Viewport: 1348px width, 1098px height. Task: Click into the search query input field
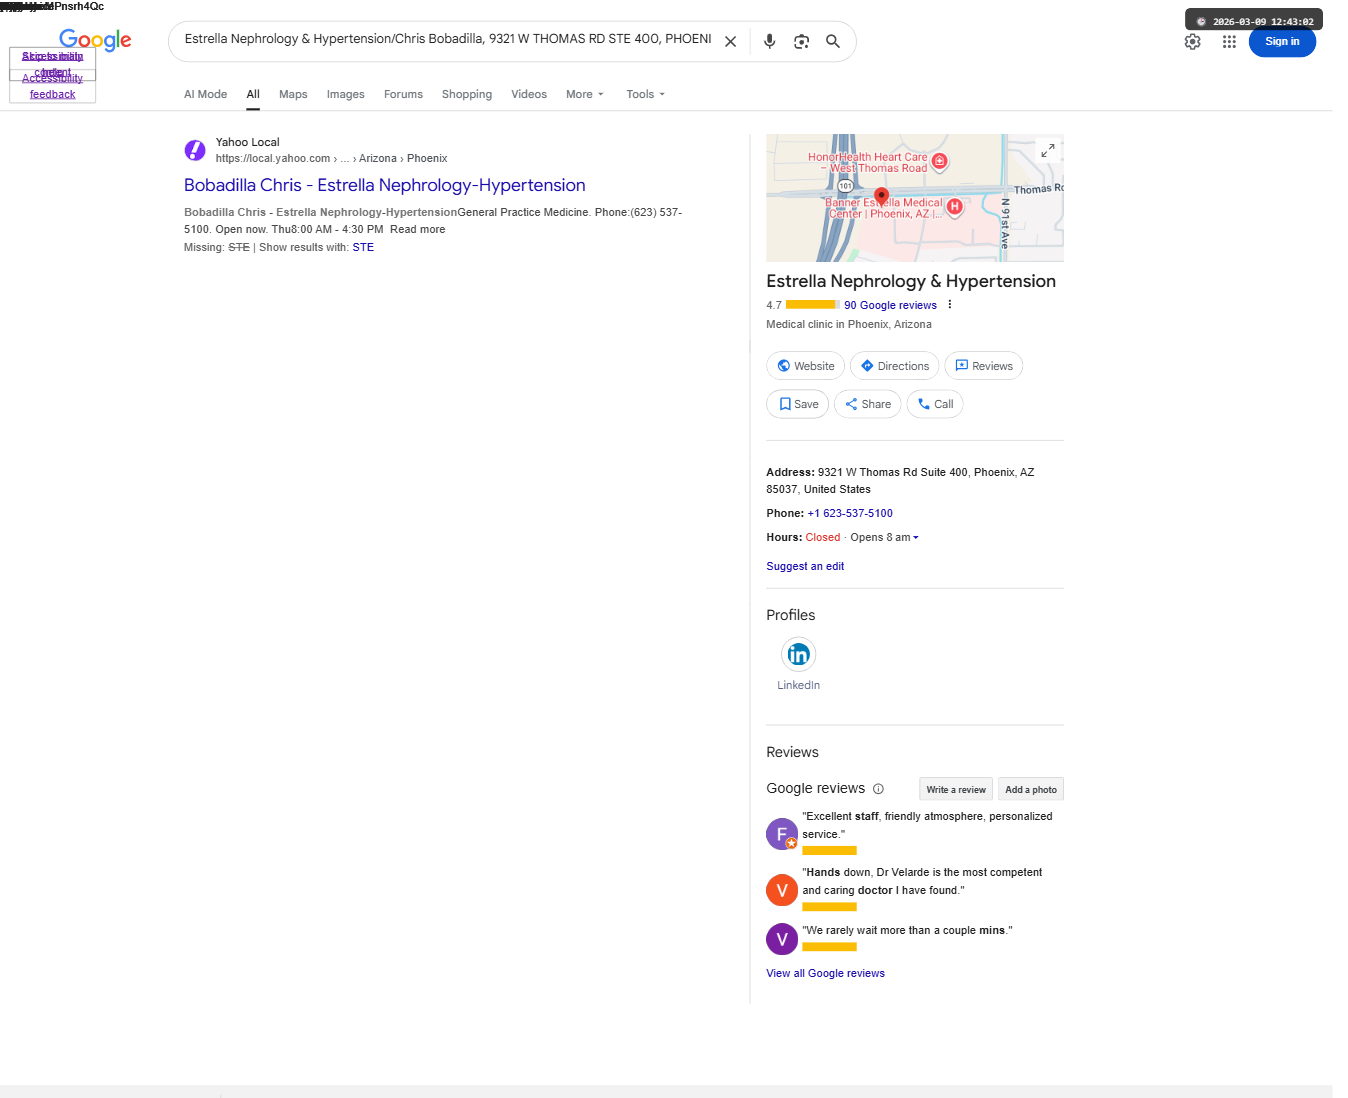[x=448, y=39]
